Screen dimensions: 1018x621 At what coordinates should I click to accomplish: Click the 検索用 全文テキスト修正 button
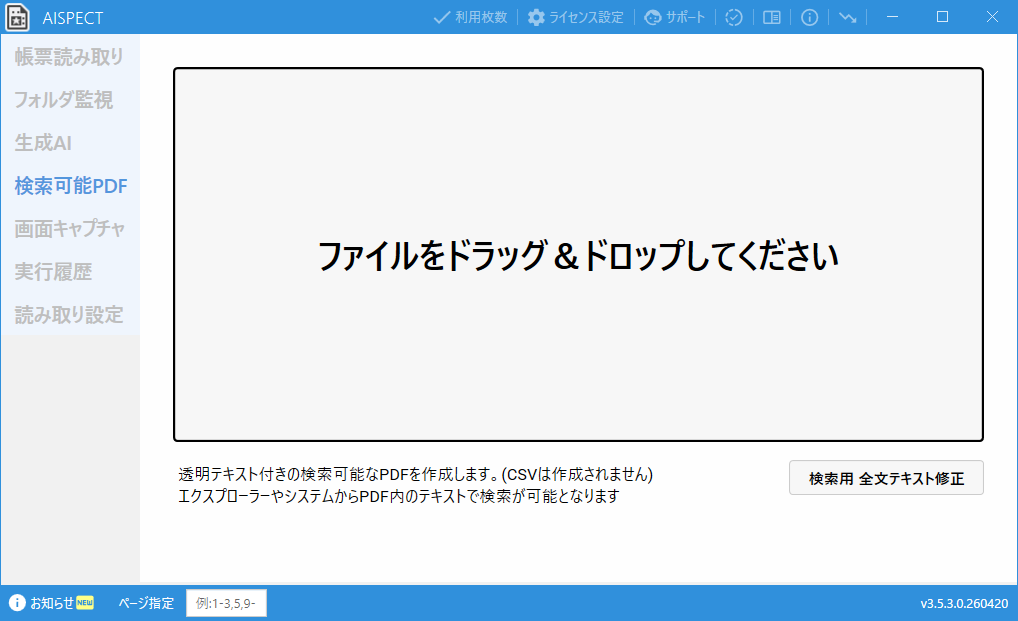886,477
